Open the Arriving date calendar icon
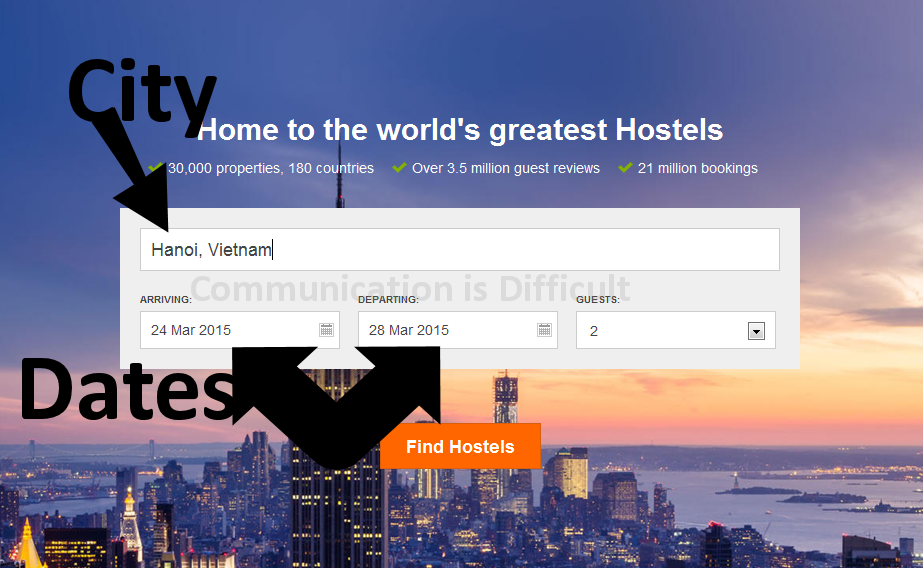 pos(326,330)
